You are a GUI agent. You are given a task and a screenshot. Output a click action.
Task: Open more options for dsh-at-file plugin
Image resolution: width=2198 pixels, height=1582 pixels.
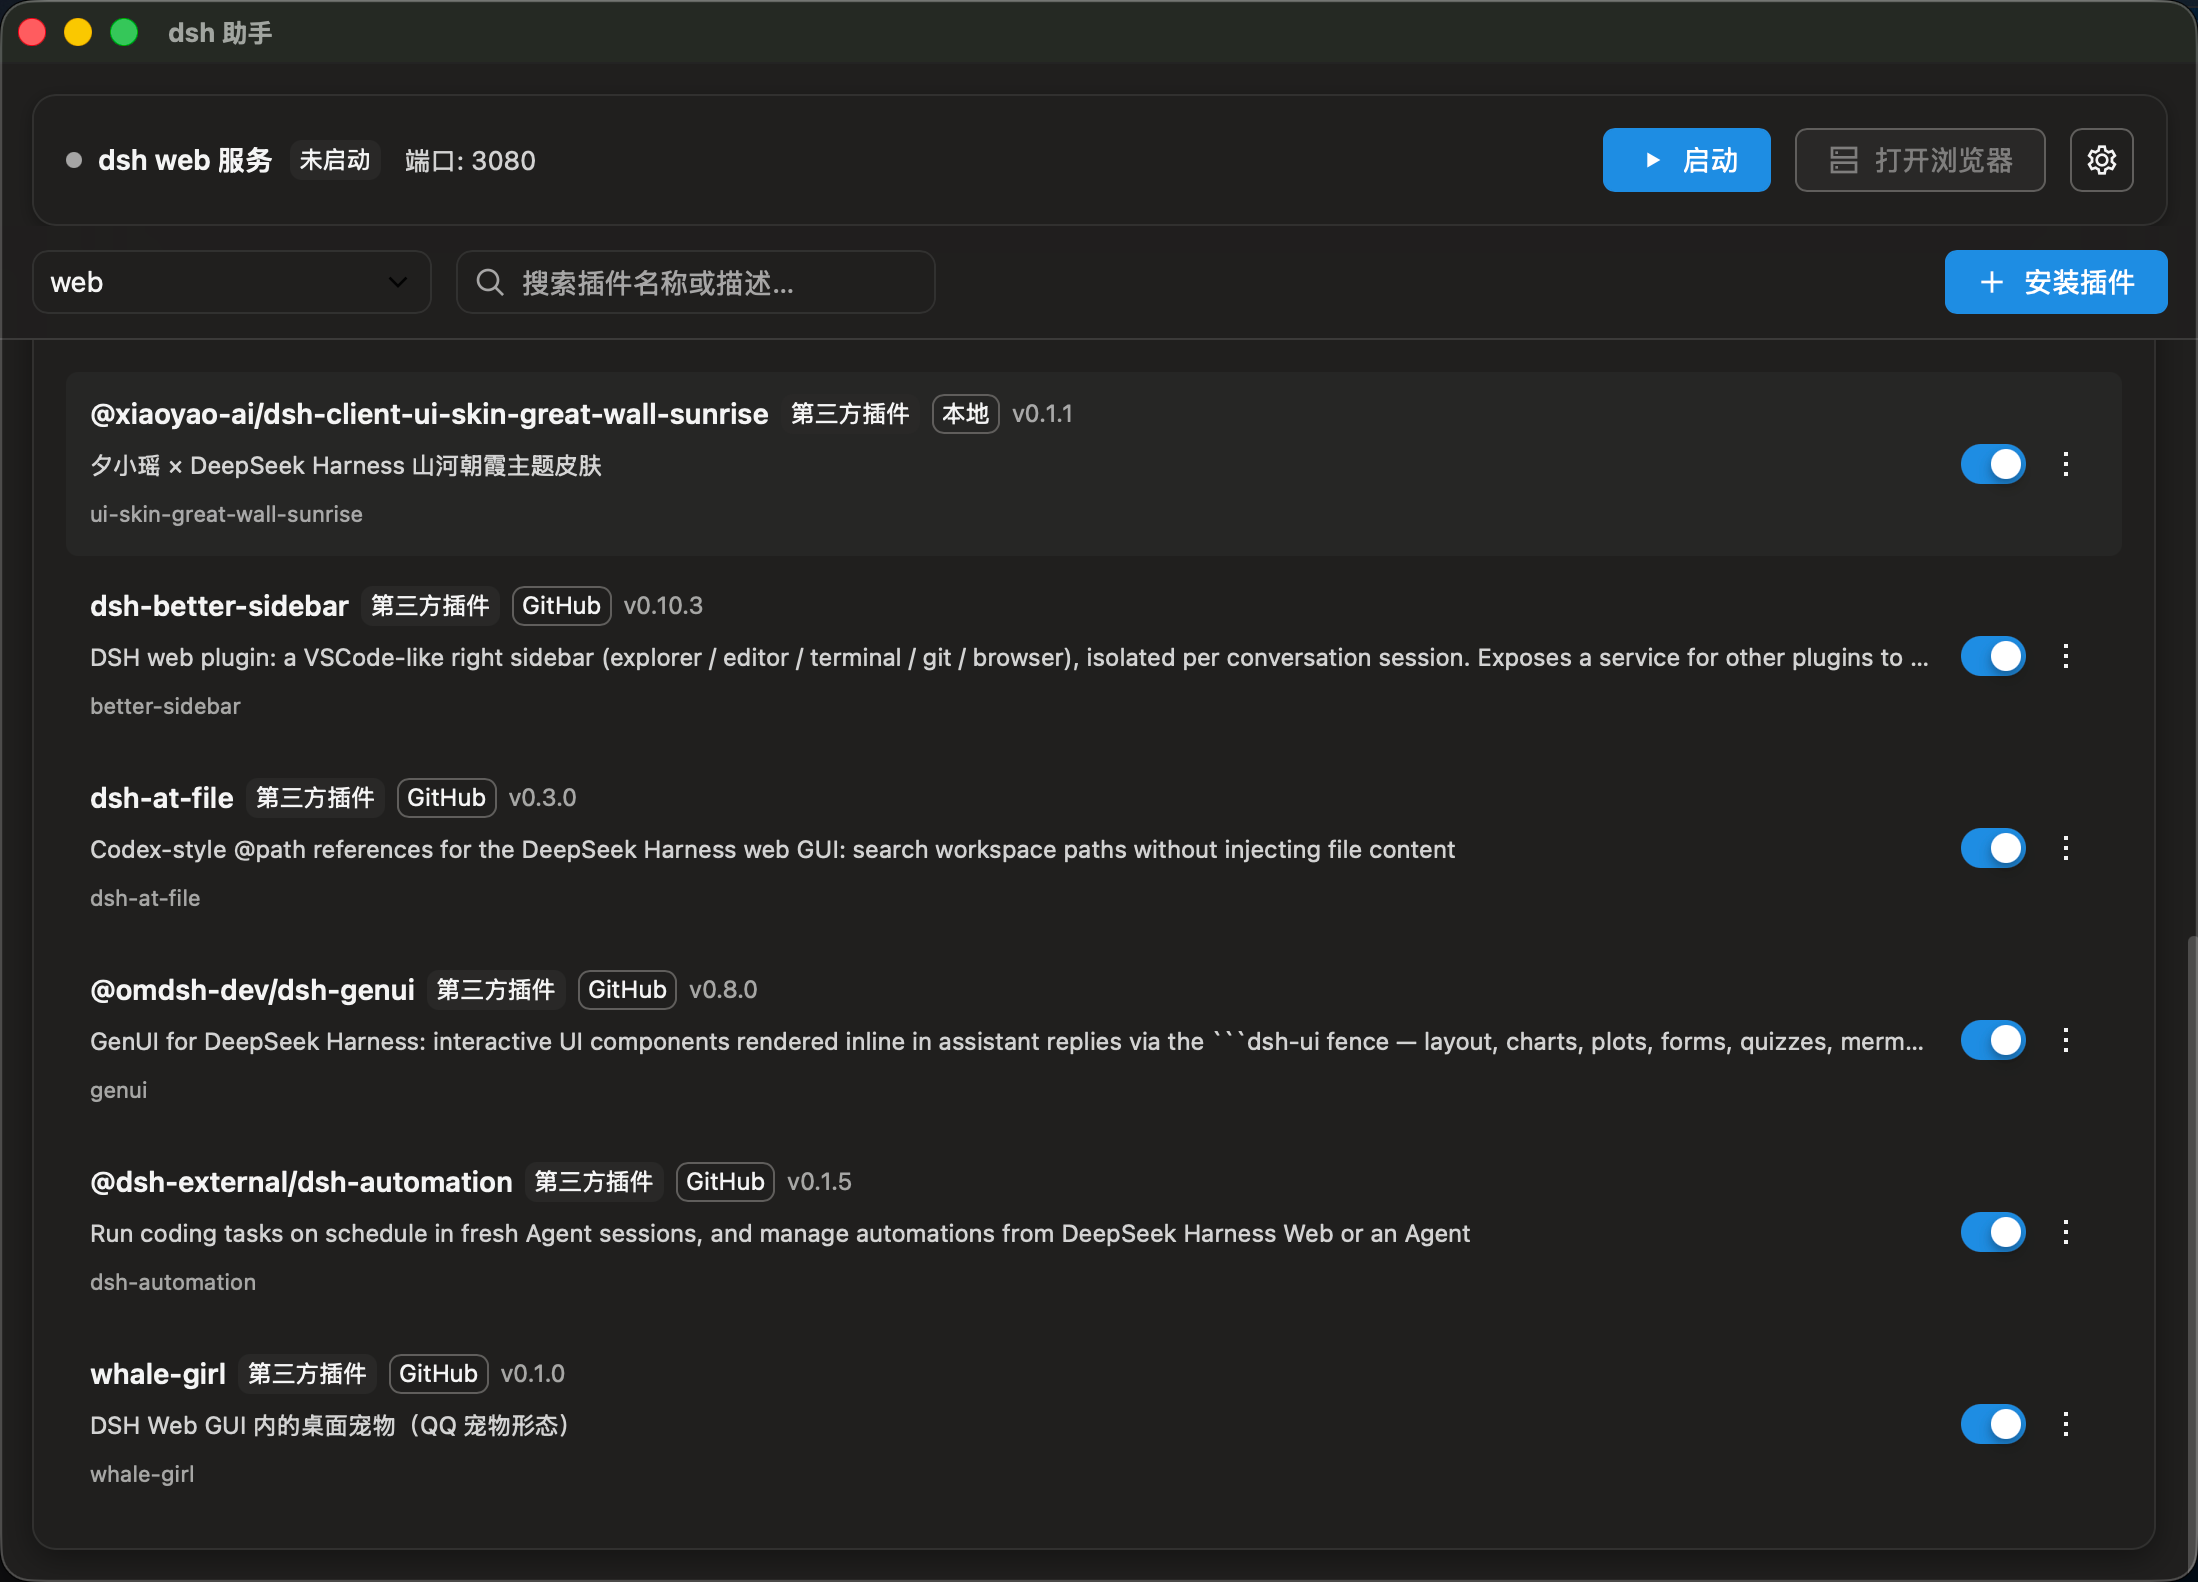2066,848
